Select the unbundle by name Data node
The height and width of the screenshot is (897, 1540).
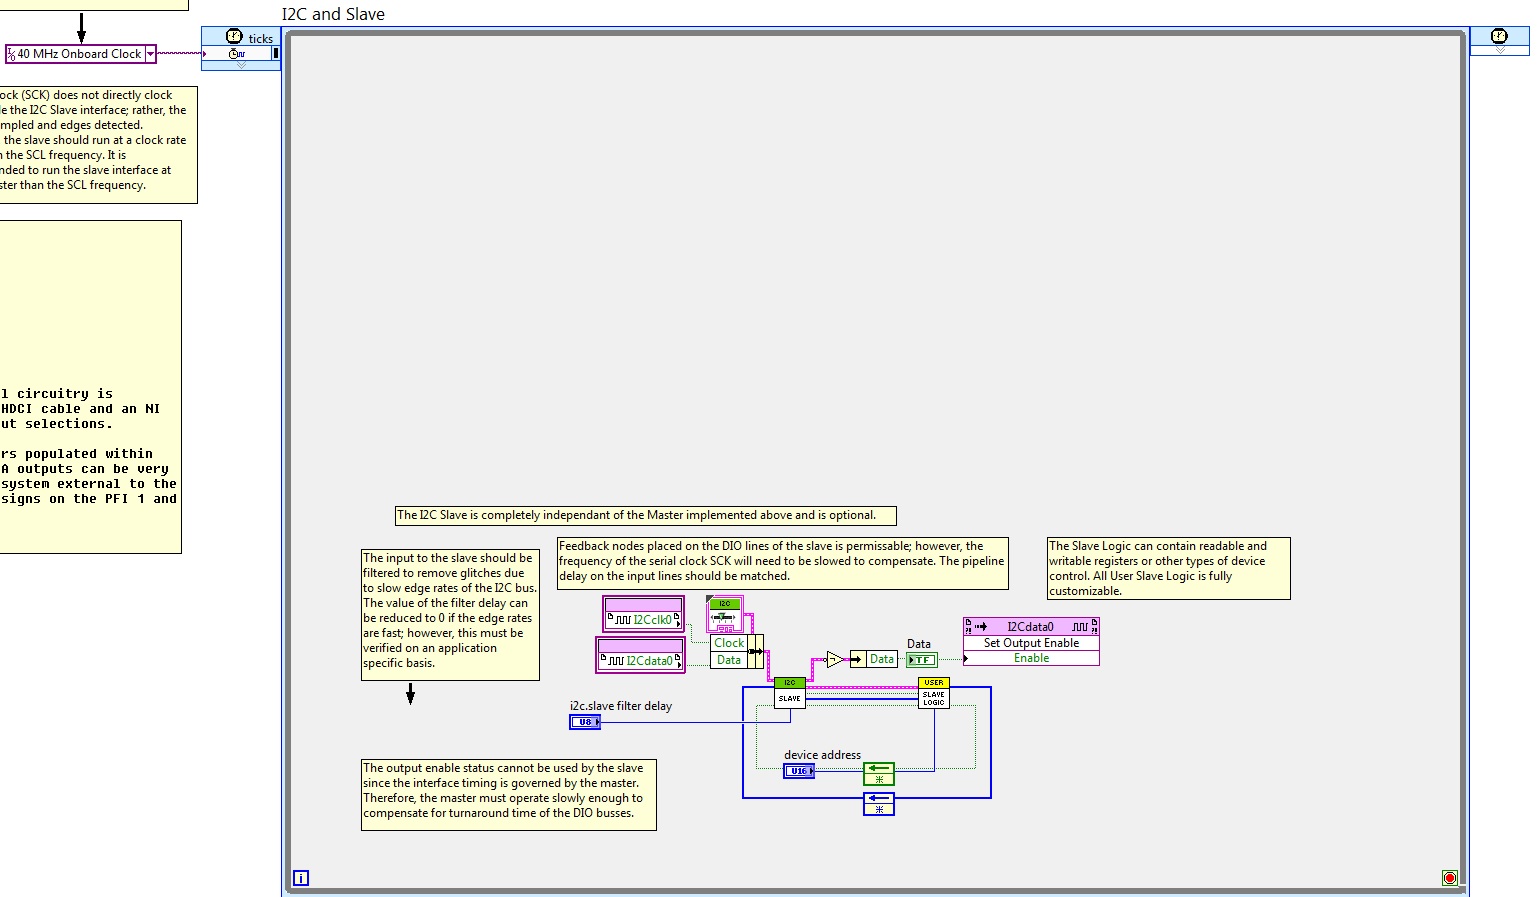[x=873, y=659]
